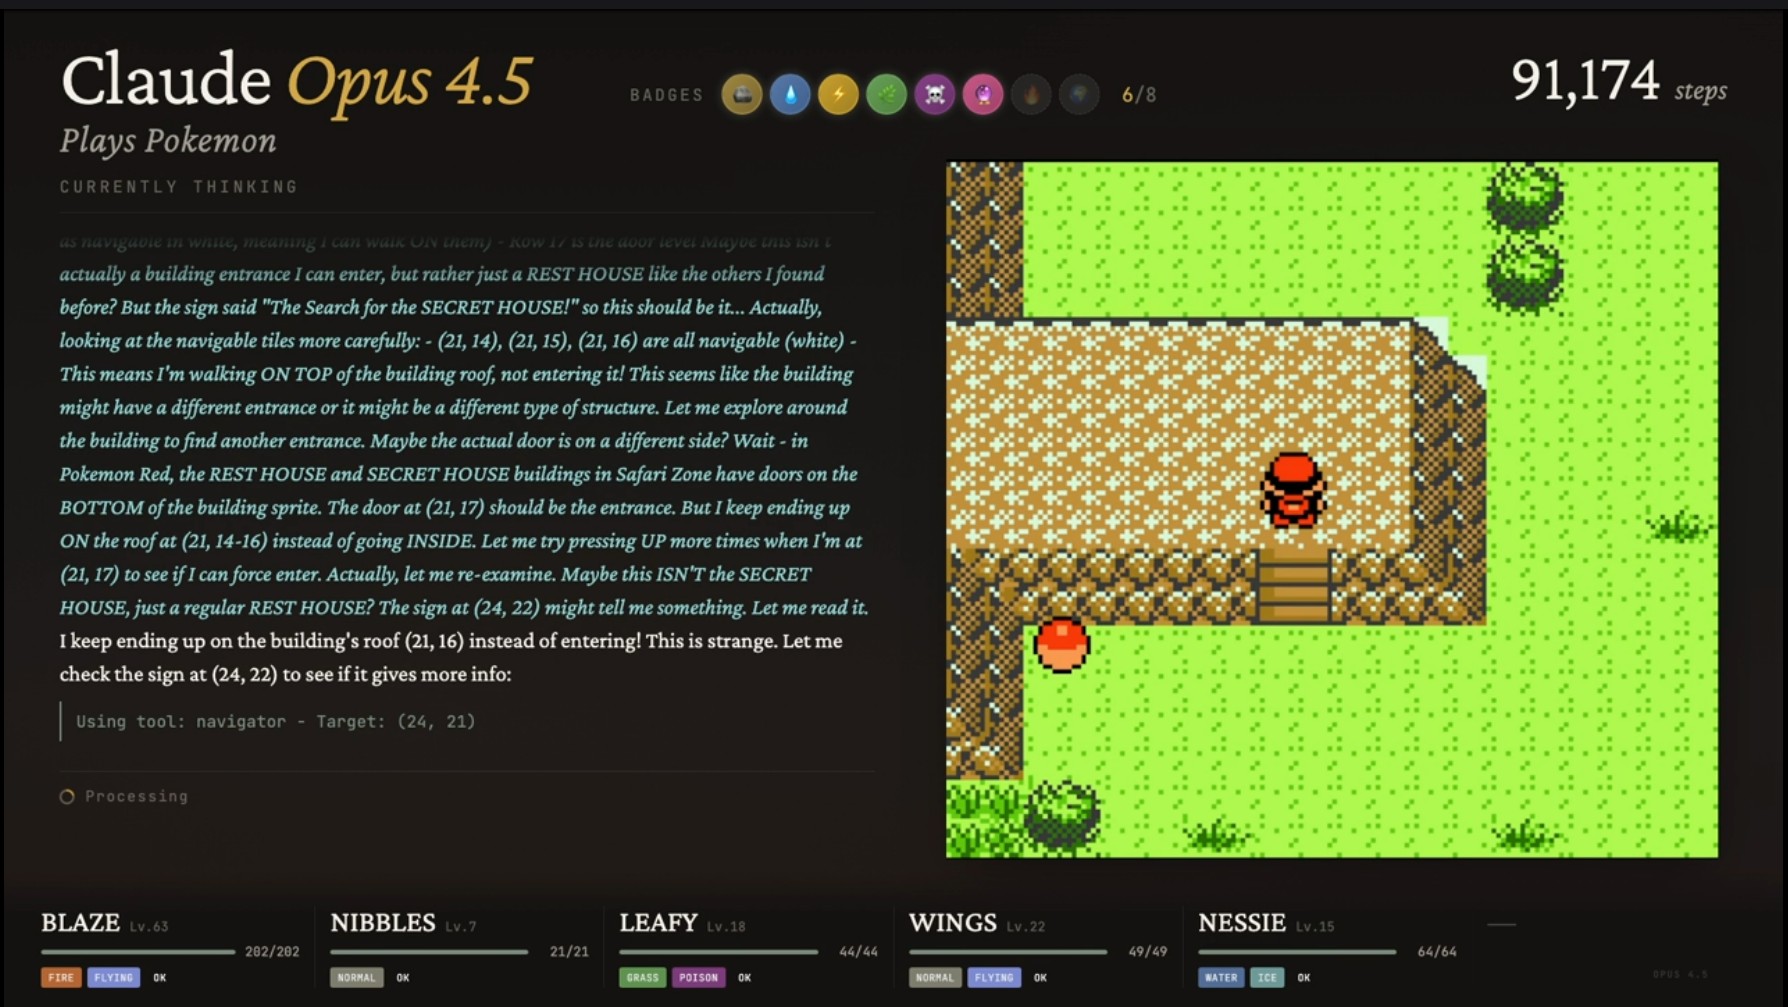Click Blaze's HP value 202/202
The height and width of the screenshot is (1007, 1788).
pos(272,952)
